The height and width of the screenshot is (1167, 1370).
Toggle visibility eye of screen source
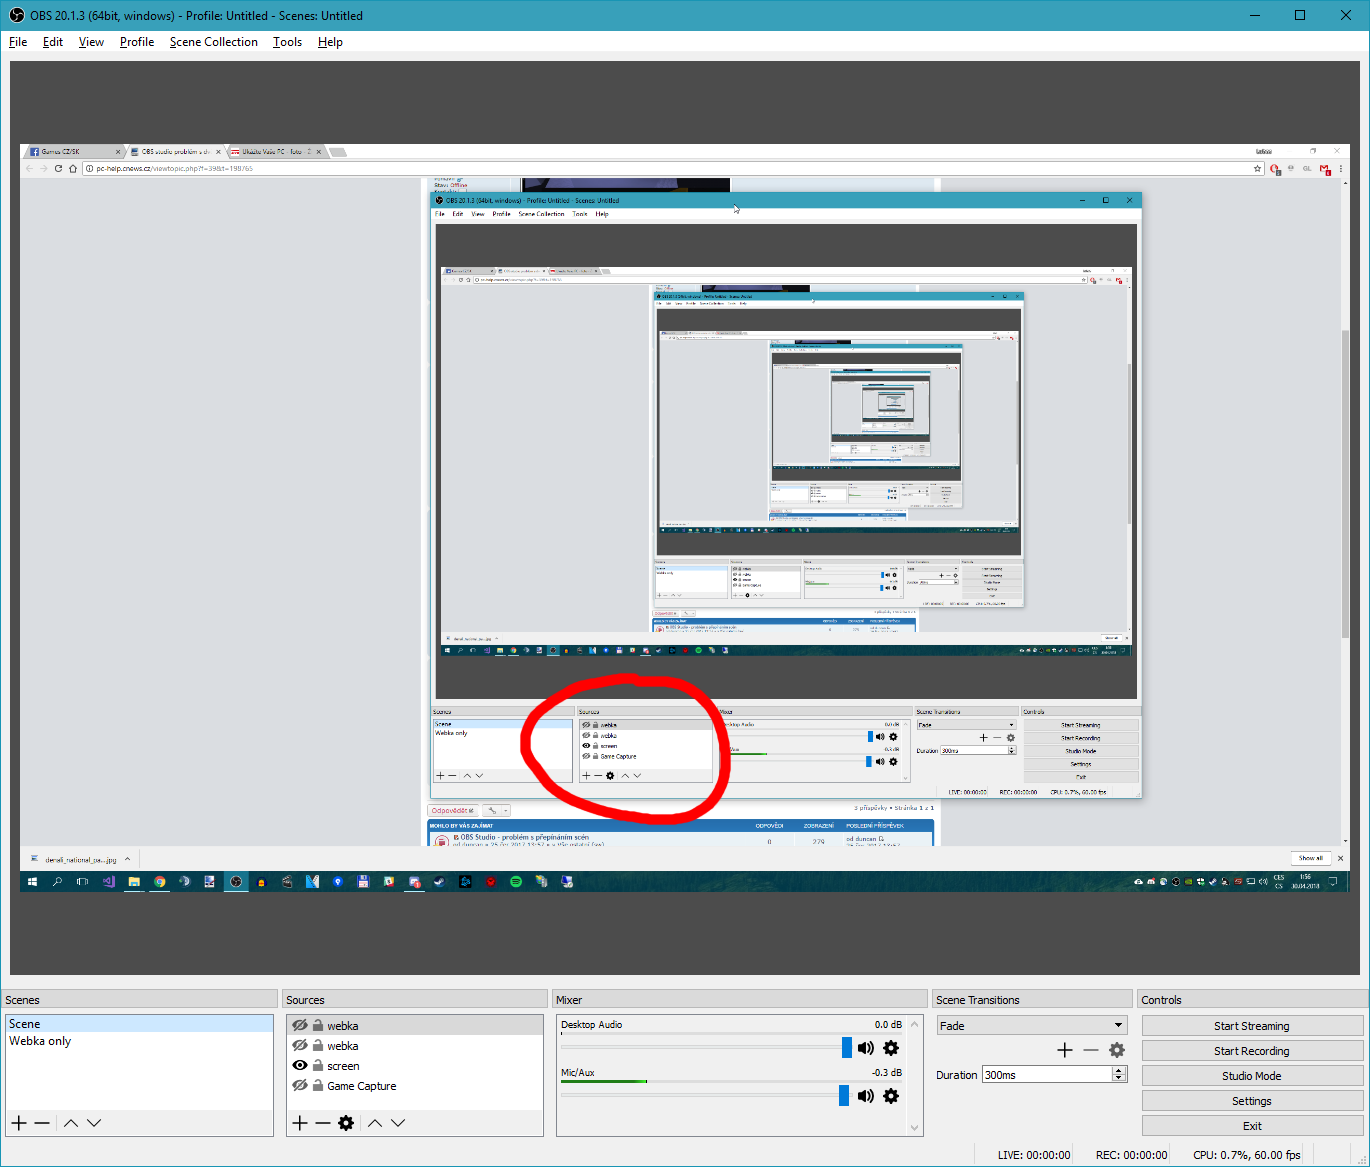300,1065
